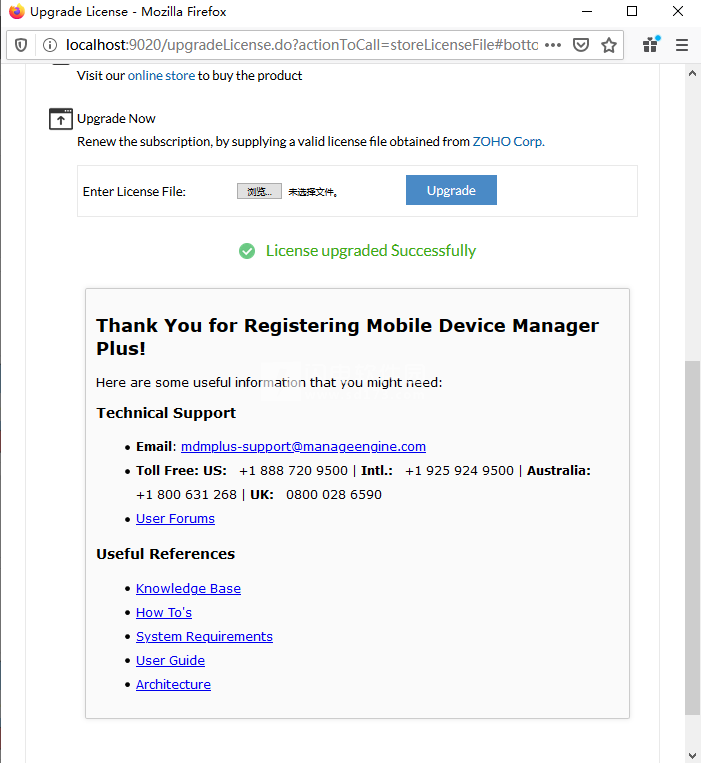
Task: Open mdmplus-support email link
Action: coord(303,447)
